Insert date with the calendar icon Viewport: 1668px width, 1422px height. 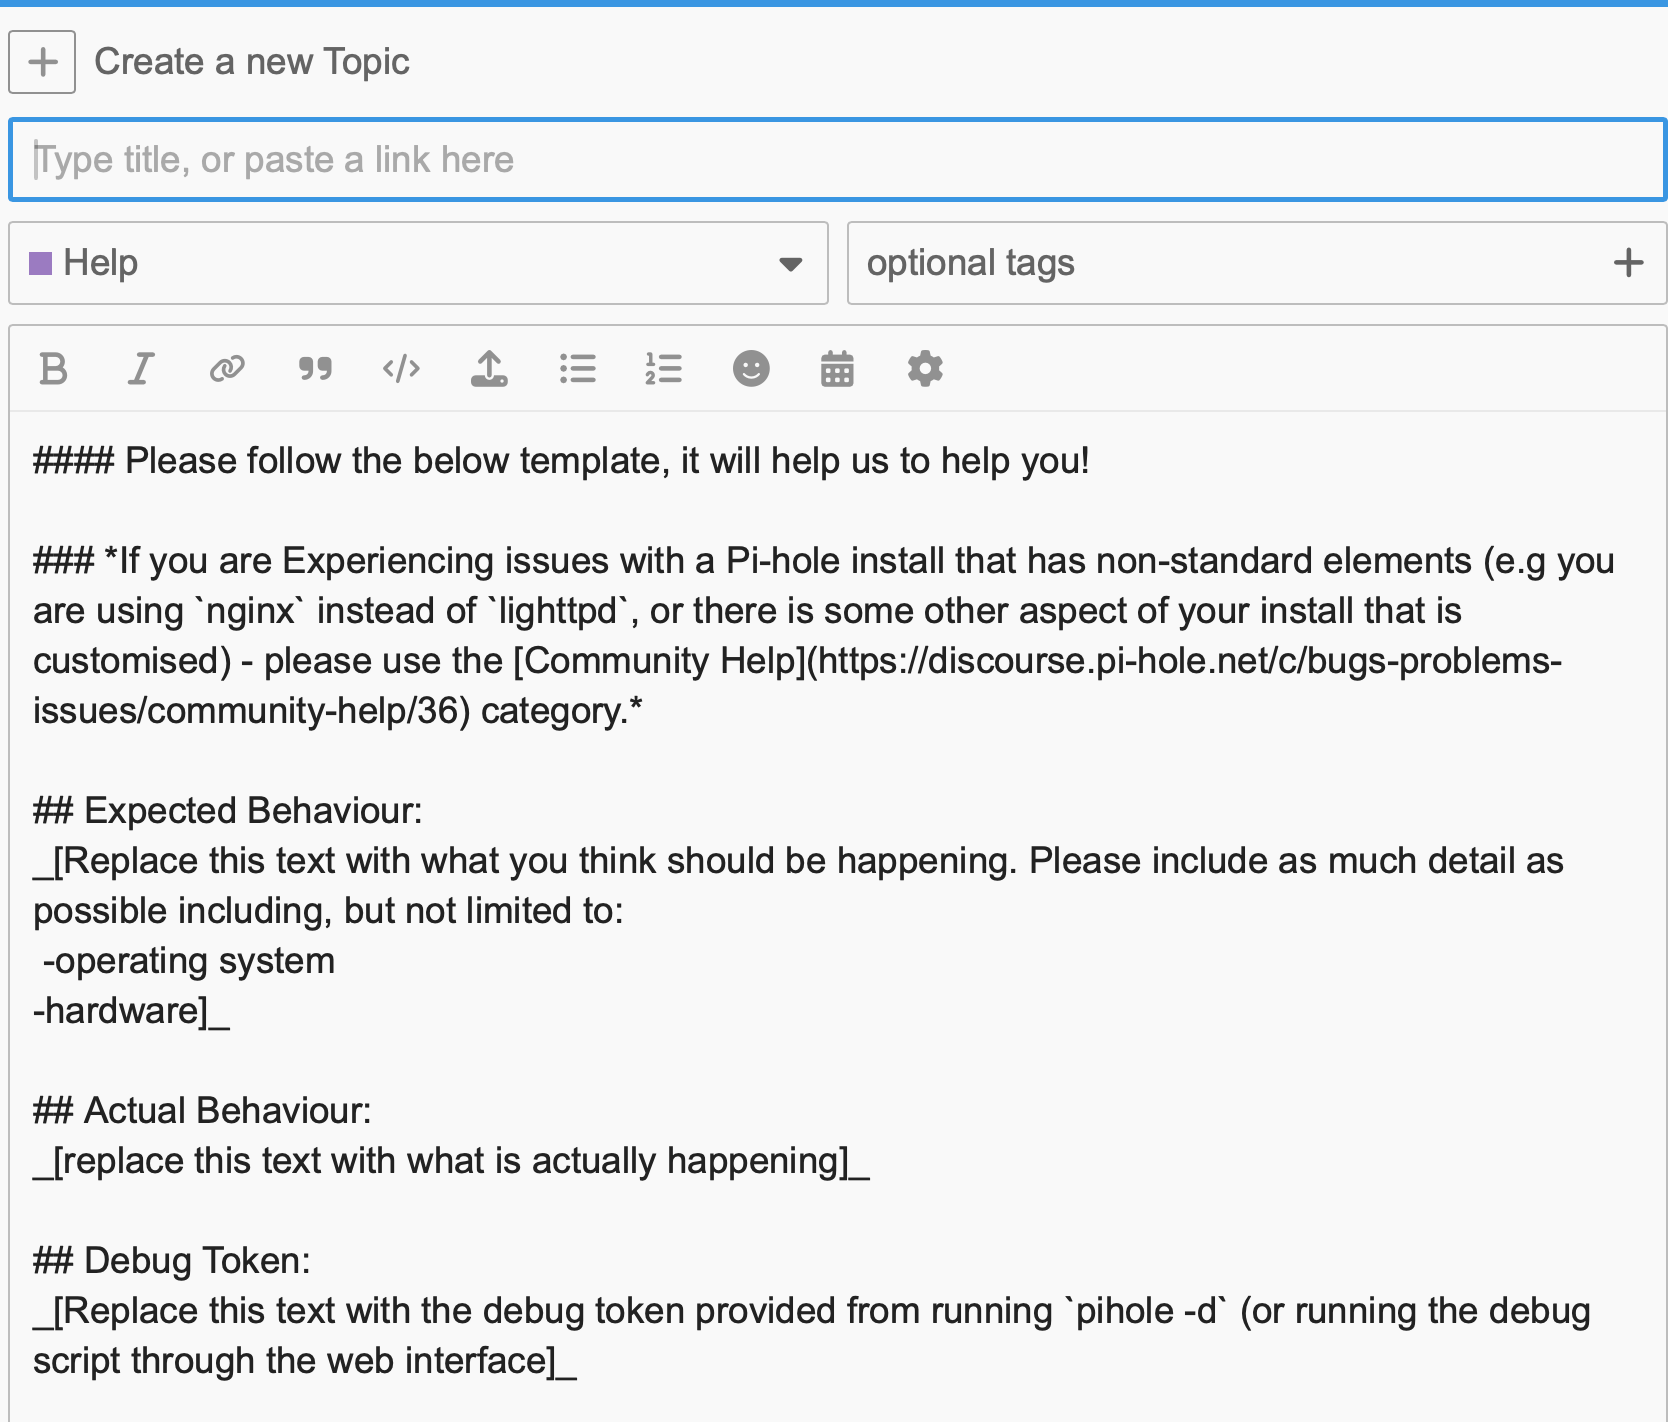(837, 369)
